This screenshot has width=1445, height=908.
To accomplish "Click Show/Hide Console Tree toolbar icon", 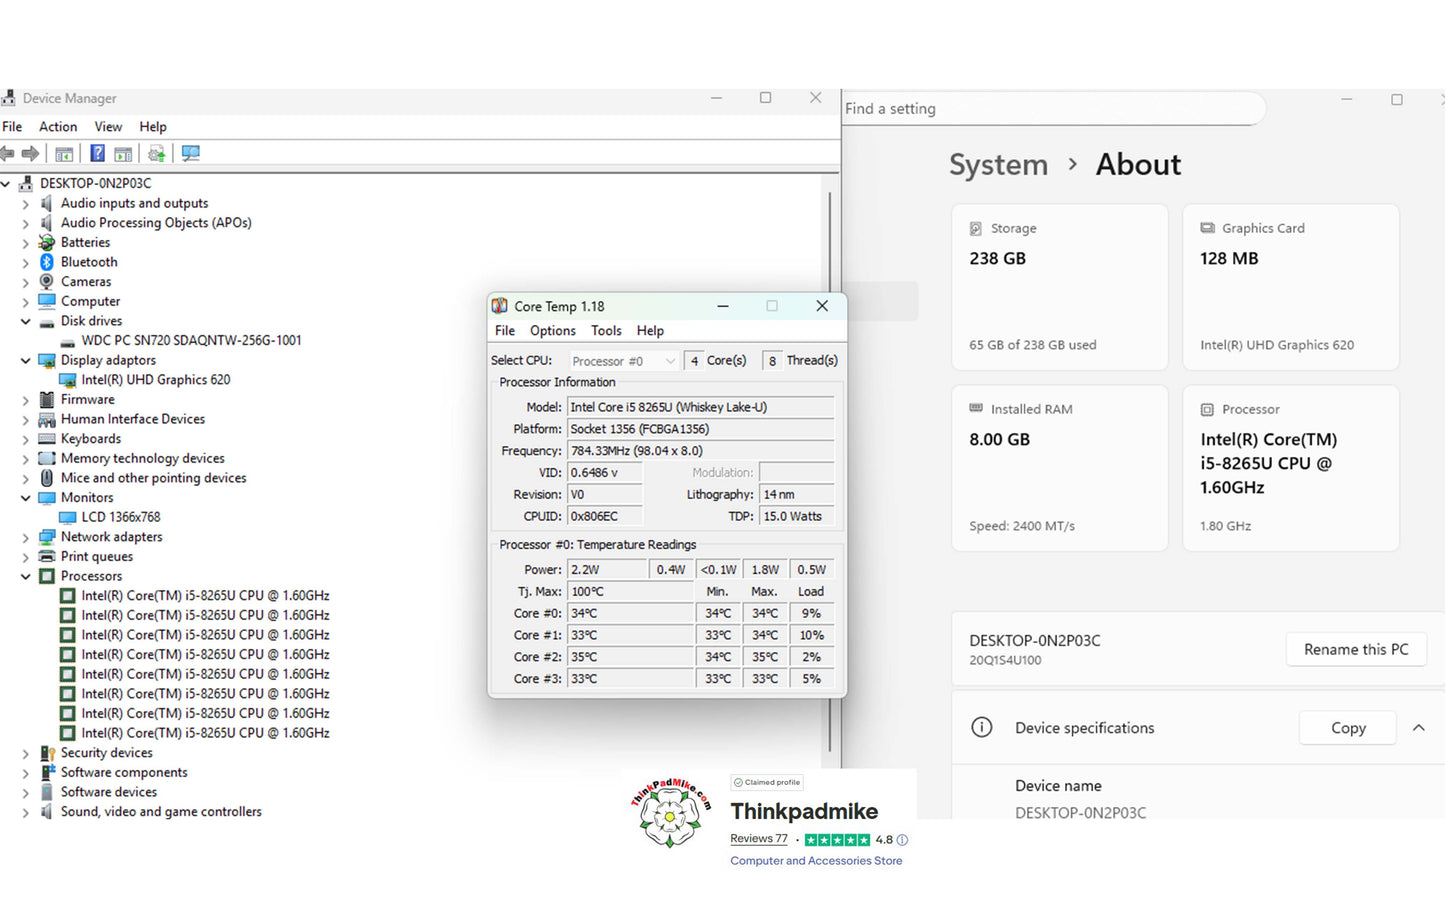I will coord(64,153).
